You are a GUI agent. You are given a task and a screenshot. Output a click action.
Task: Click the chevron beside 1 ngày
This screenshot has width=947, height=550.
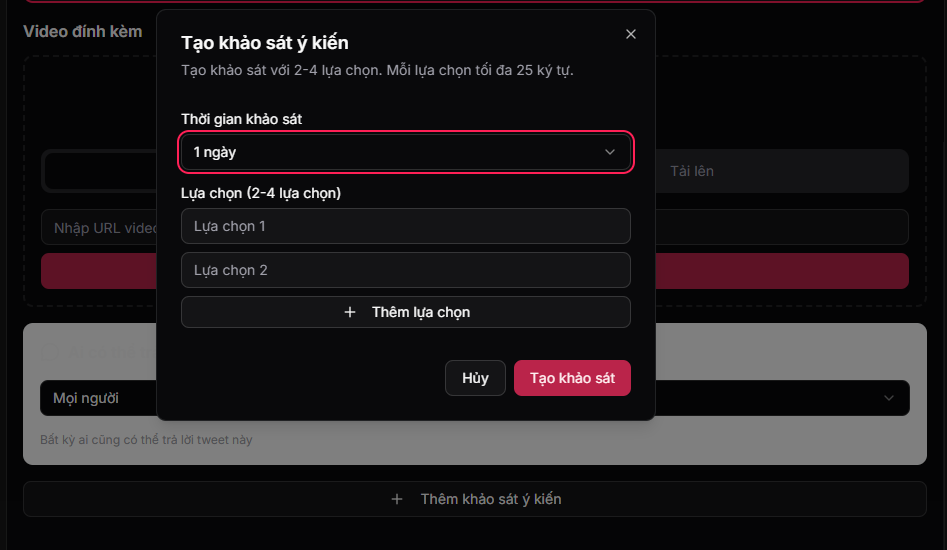pyautogui.click(x=610, y=152)
